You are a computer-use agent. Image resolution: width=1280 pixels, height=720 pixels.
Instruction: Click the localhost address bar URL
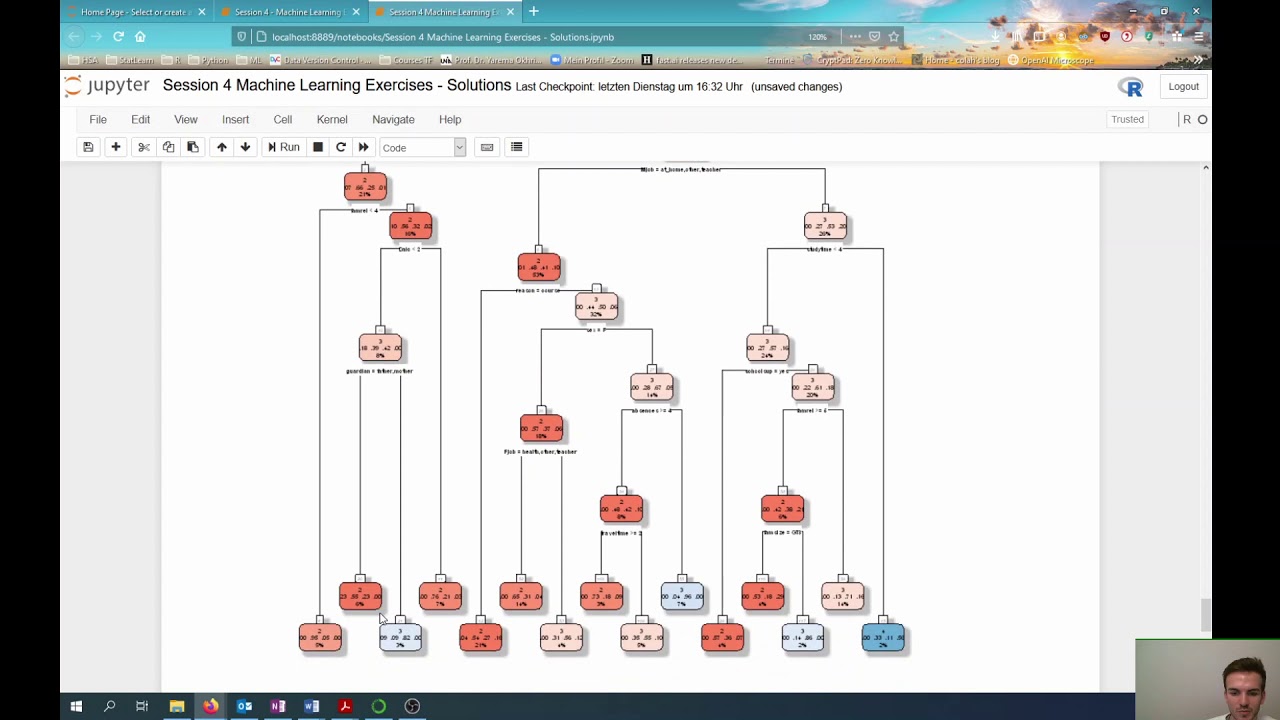(x=443, y=37)
